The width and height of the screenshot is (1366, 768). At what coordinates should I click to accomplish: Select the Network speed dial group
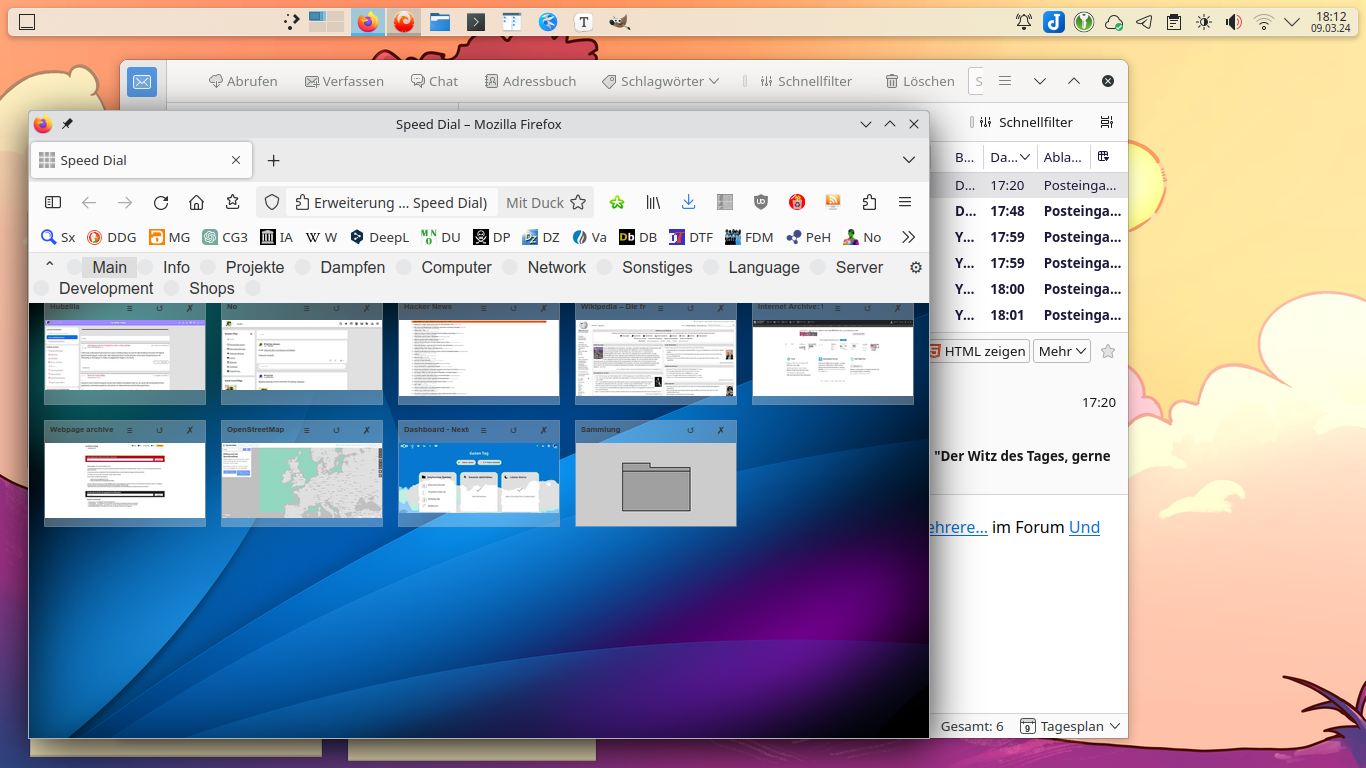556,268
